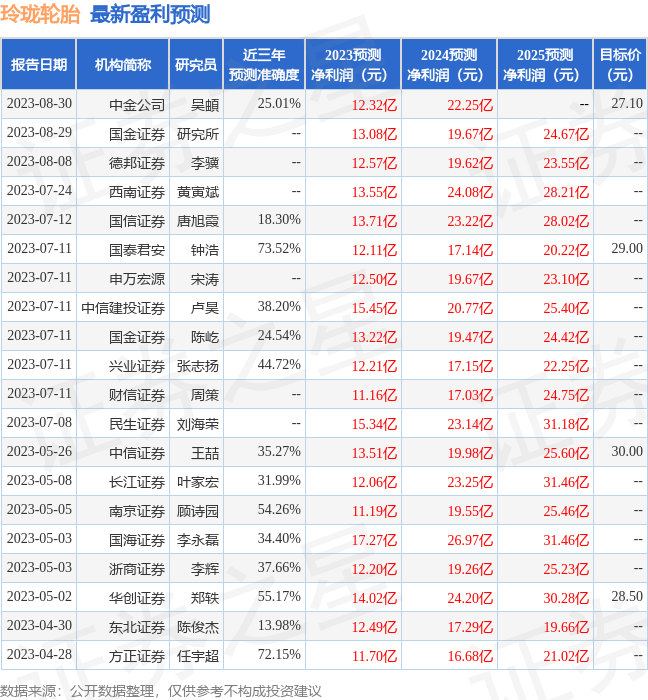Click the 13.08亿 profit value
Image resolution: width=648 pixels, height=700 pixels.
tap(374, 134)
